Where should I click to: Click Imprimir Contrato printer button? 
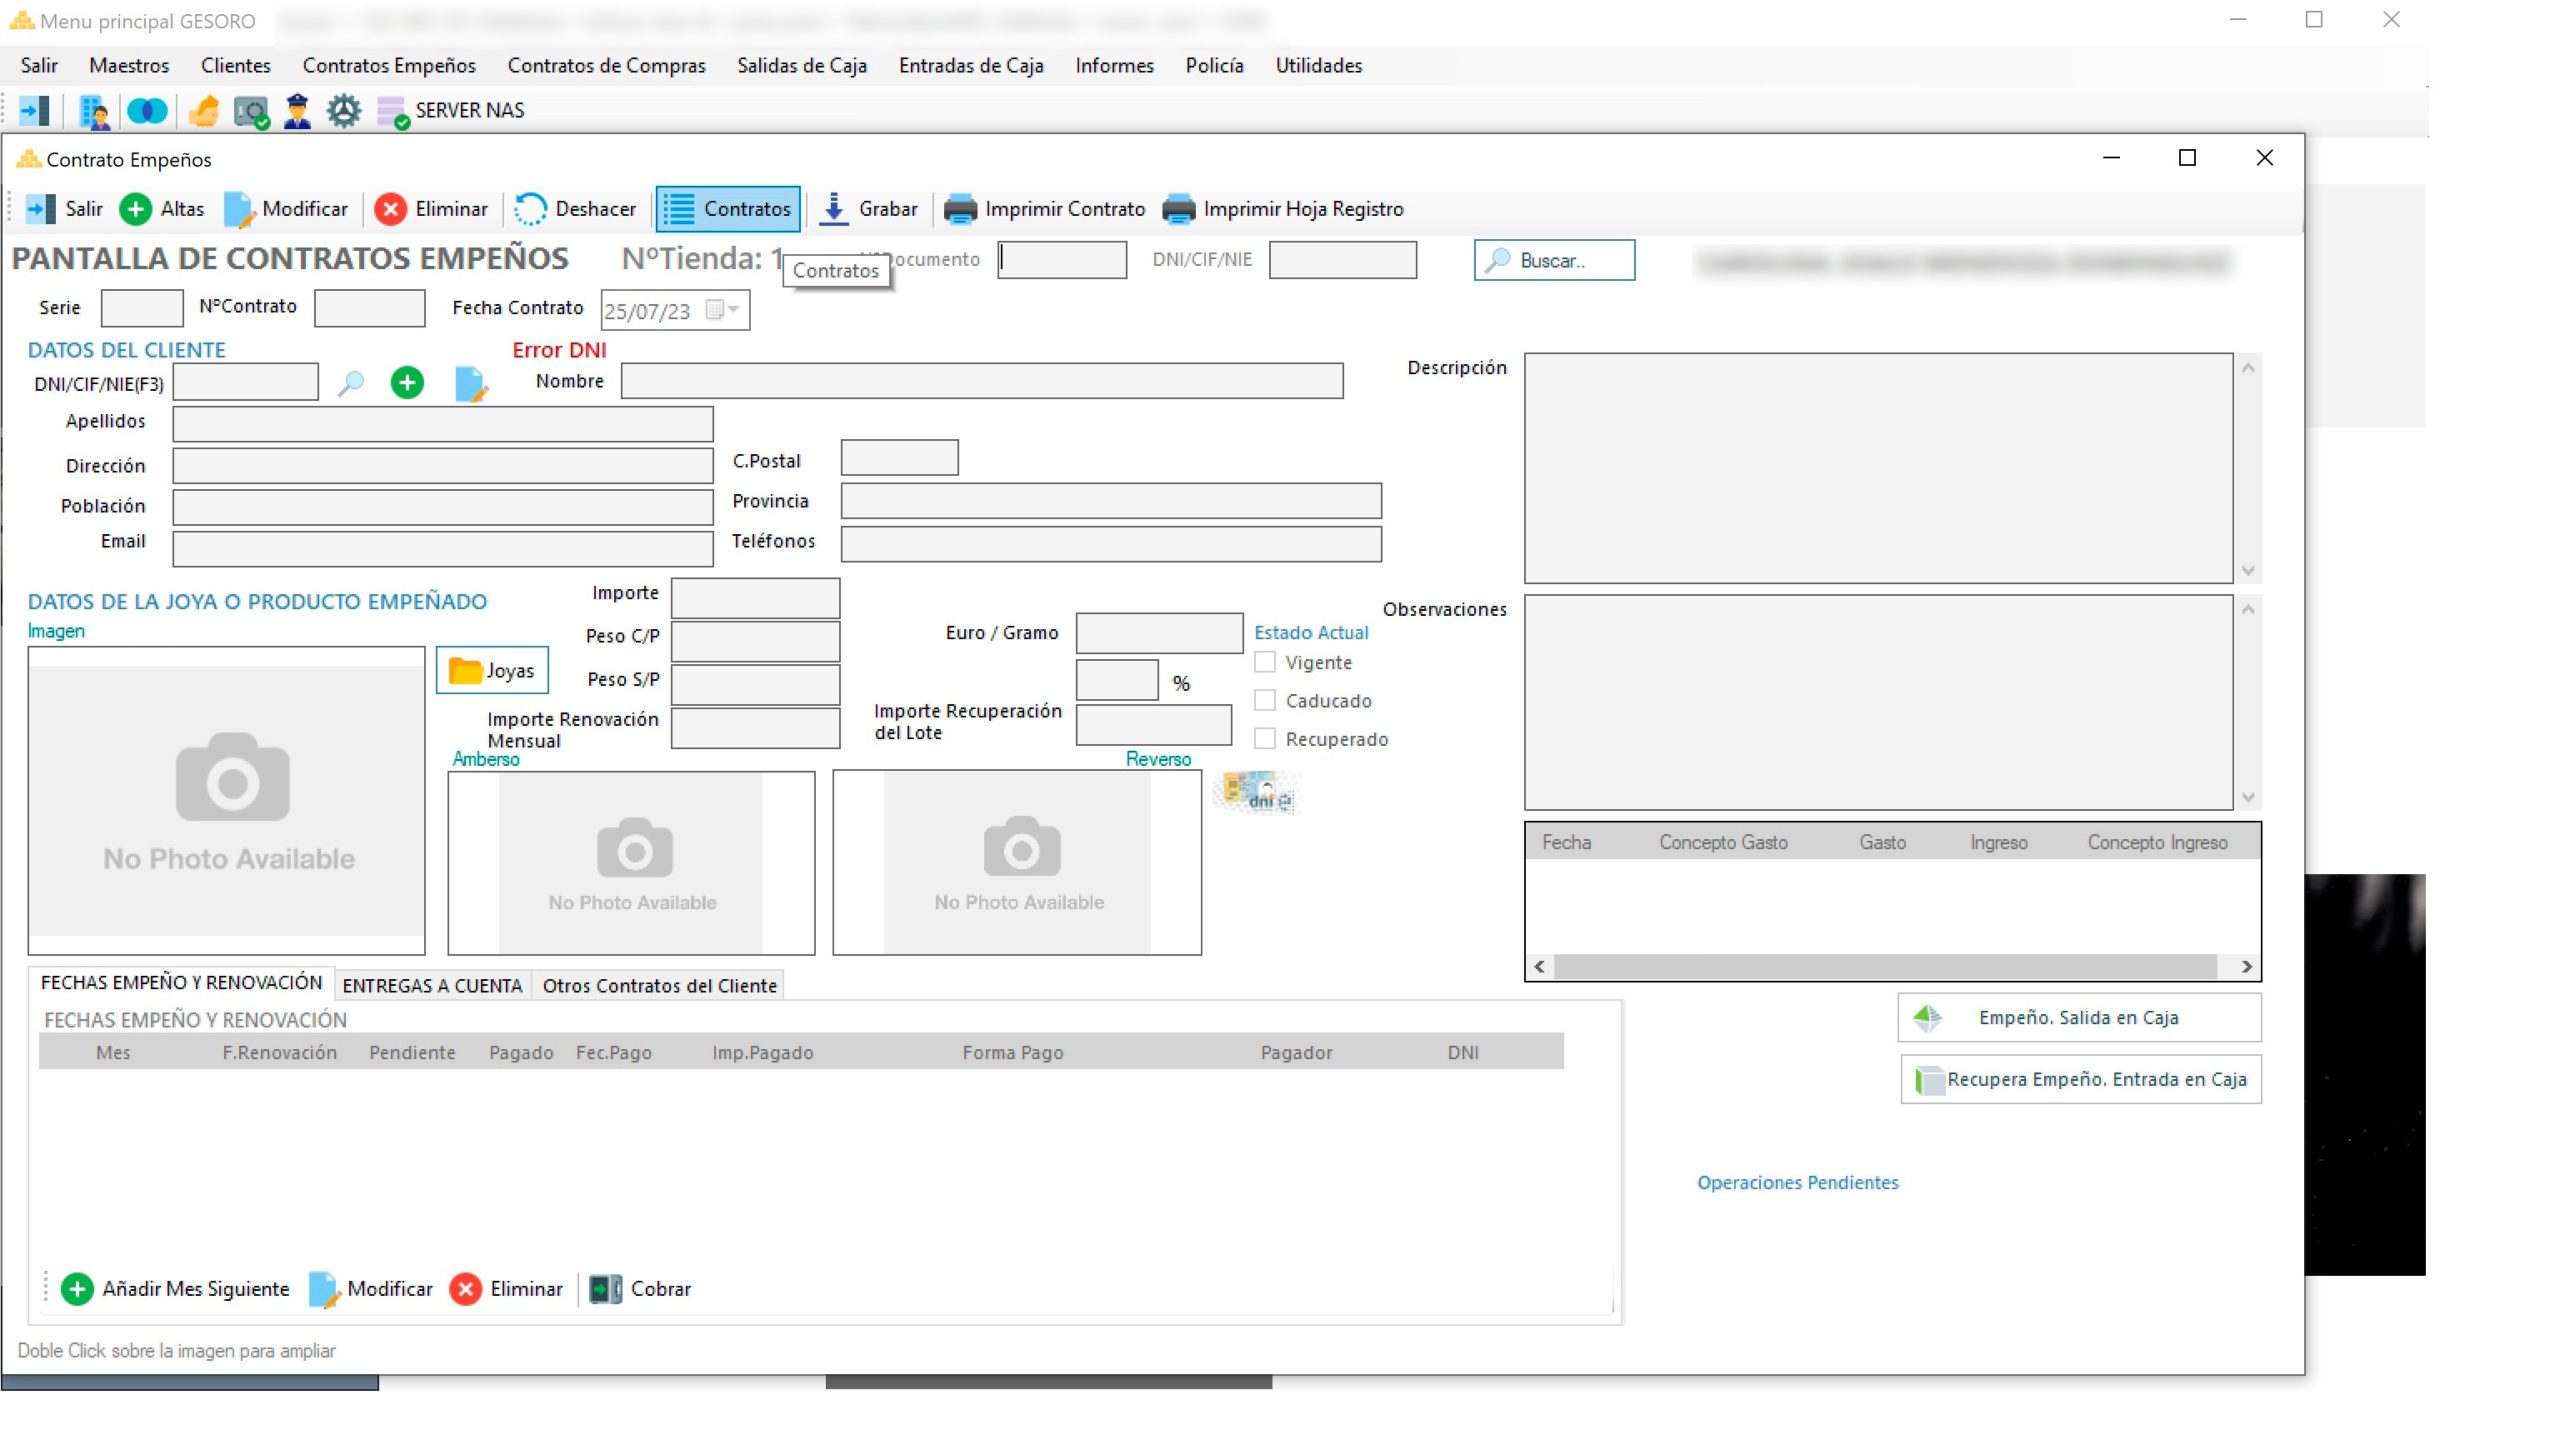tap(1044, 209)
